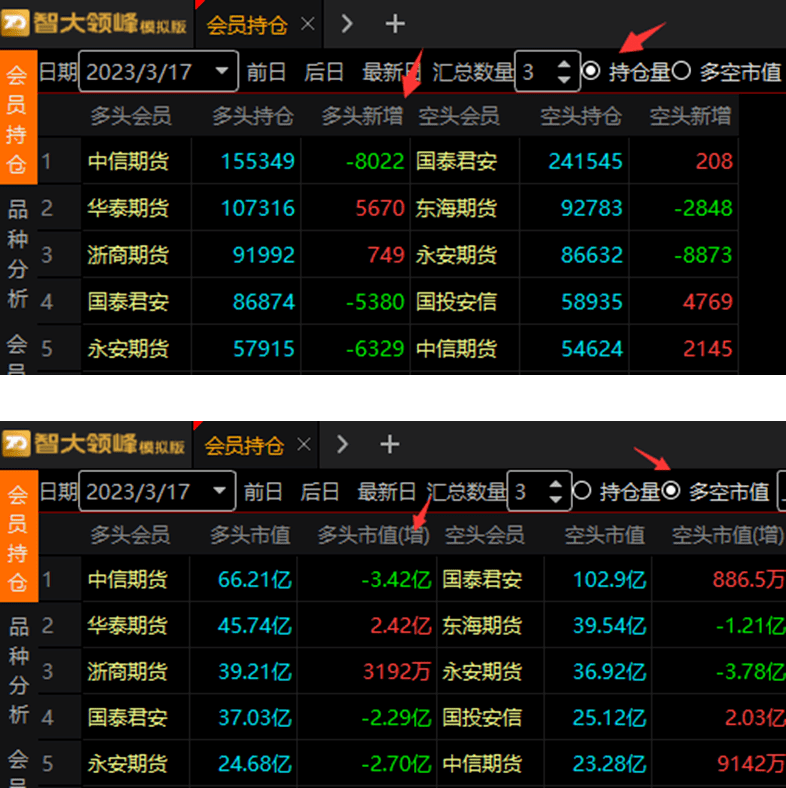
Task: Click the > tab arrow in the 多空市值 view
Action: 342,444
